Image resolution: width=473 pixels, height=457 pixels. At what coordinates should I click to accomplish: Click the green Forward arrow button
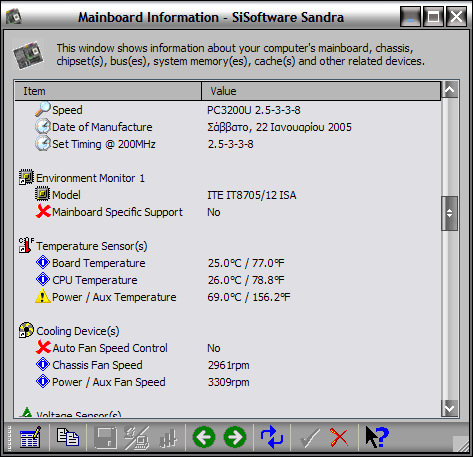(x=235, y=437)
